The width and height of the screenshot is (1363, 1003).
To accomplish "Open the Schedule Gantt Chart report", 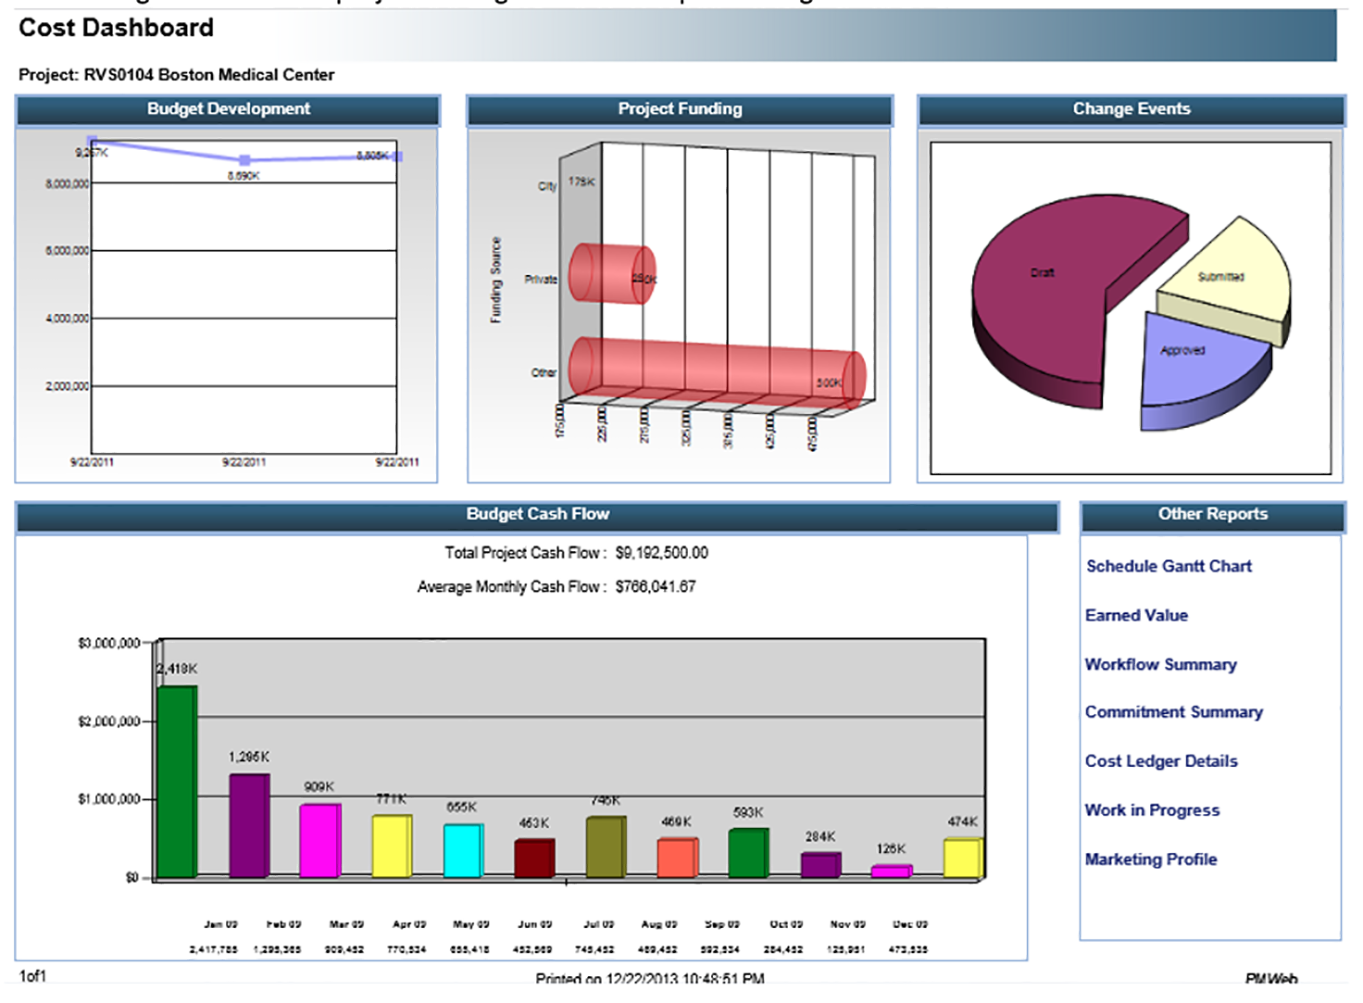I will coord(1168,566).
